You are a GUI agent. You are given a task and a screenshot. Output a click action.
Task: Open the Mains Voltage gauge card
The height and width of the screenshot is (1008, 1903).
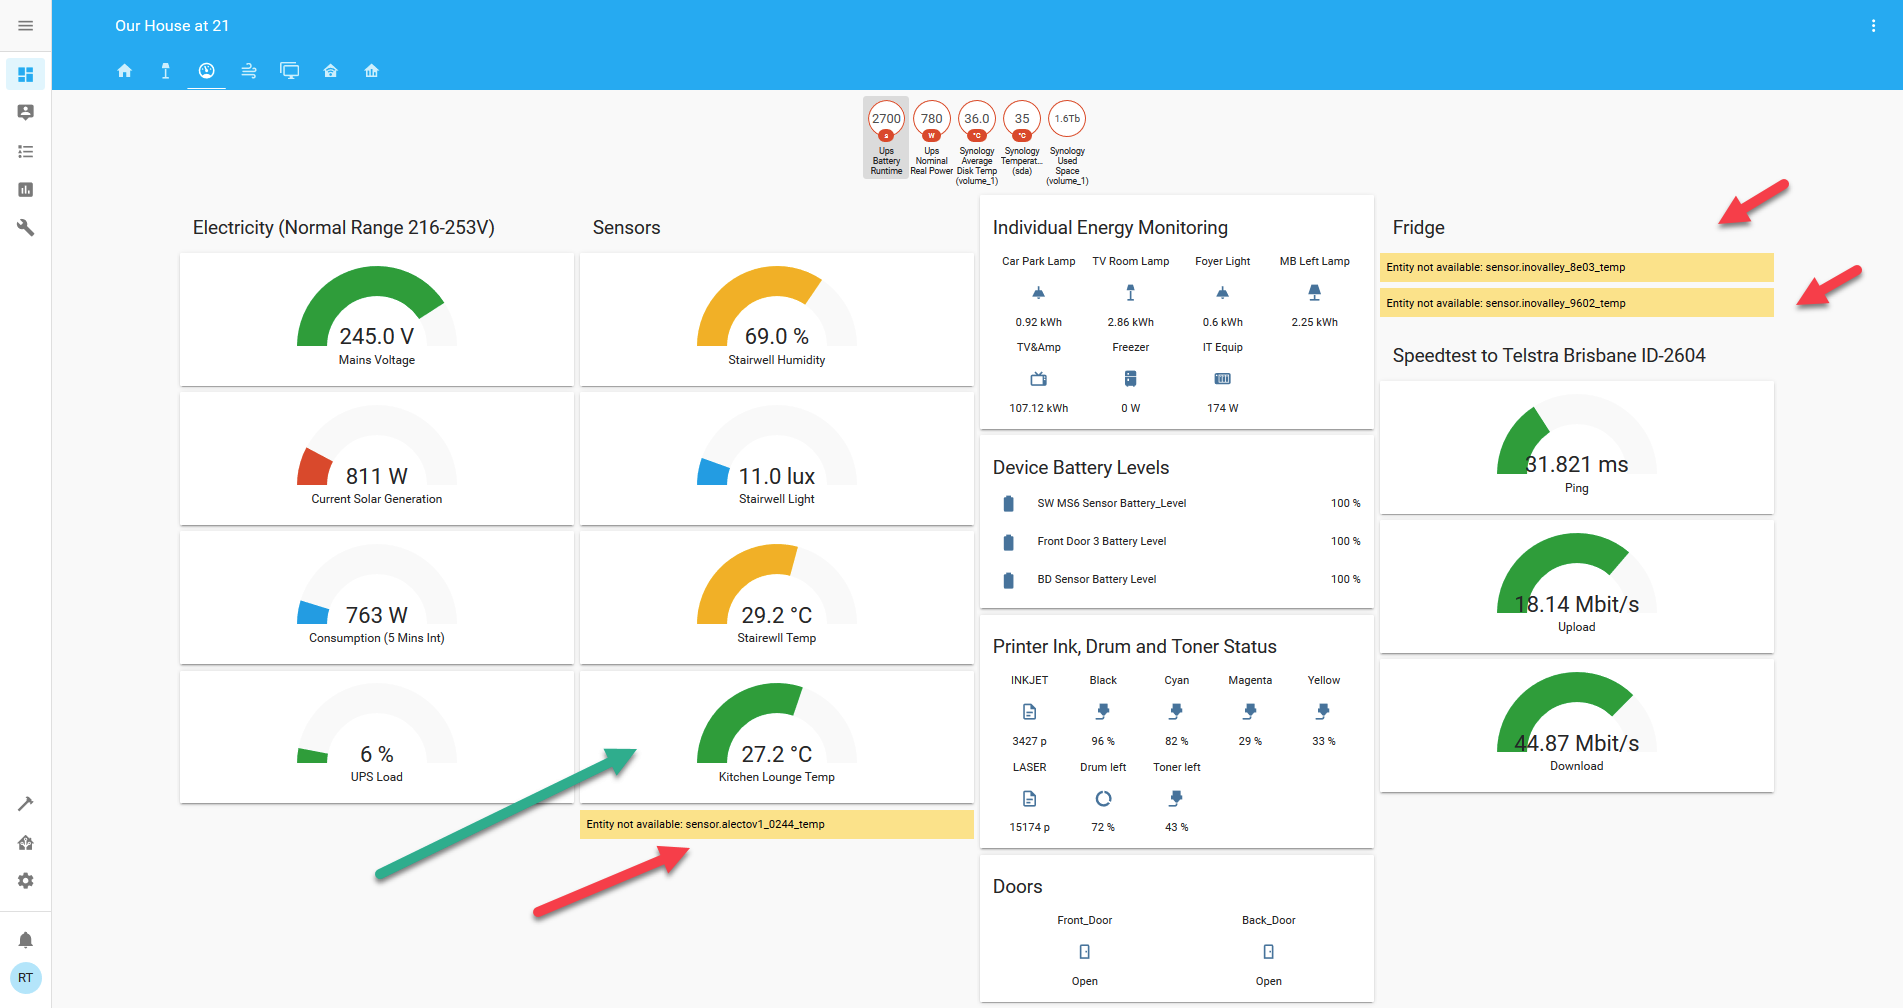[377, 319]
